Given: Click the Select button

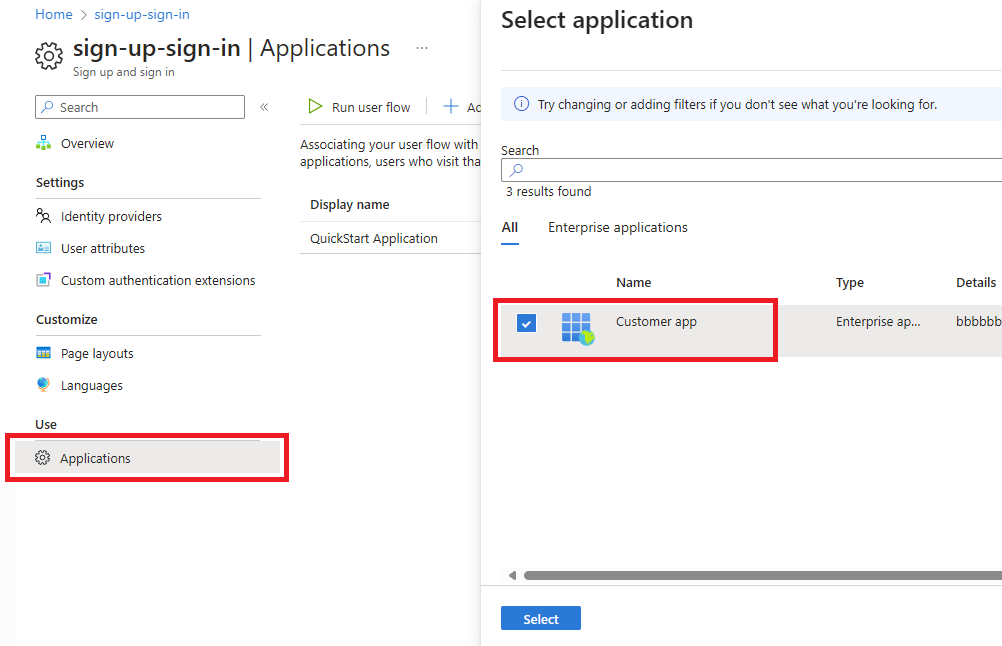Looking at the screenshot, I should [540, 618].
